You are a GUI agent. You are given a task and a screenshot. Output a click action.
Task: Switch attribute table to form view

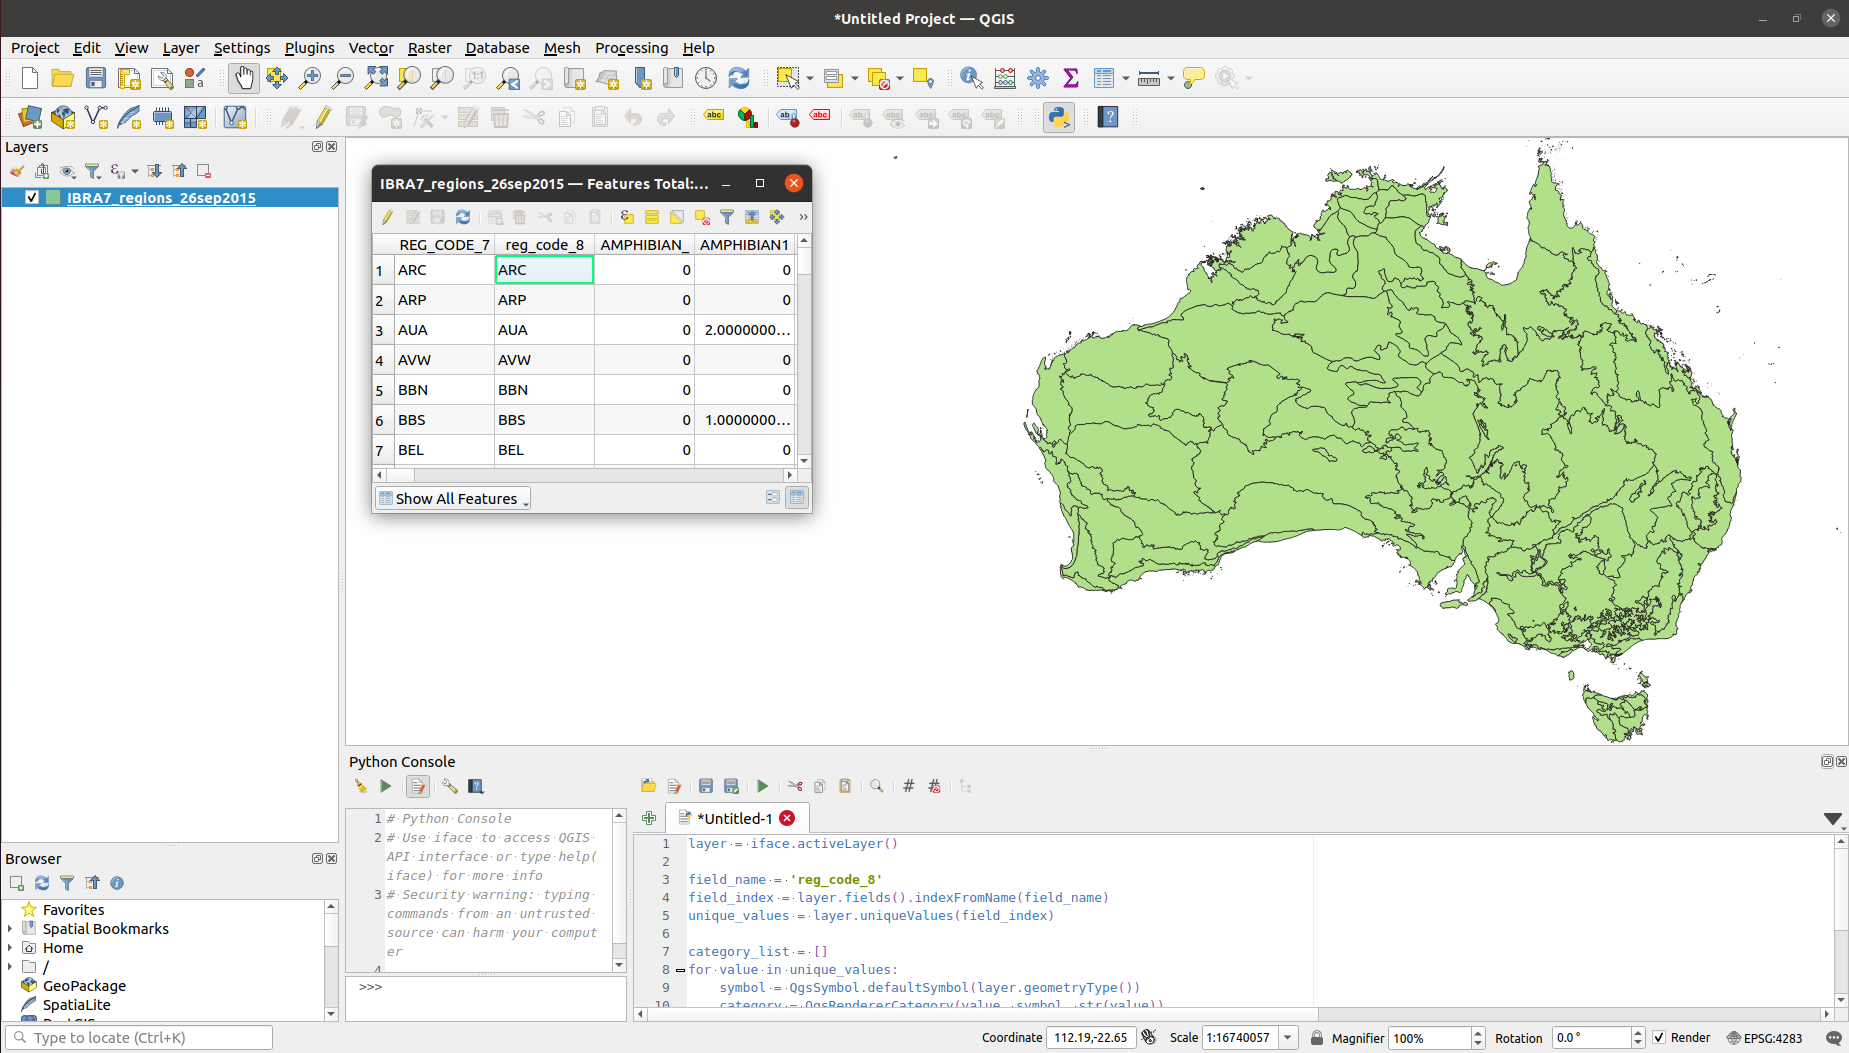[x=773, y=498]
